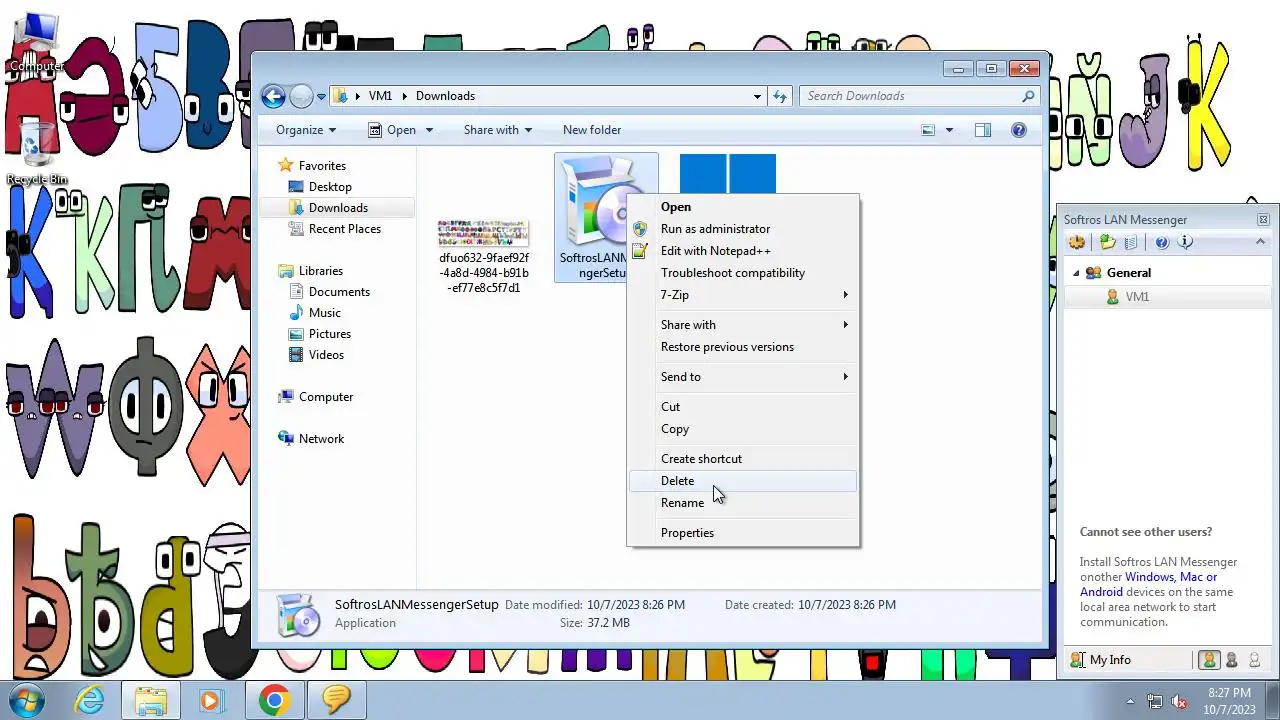The height and width of the screenshot is (720, 1280).
Task: Show hidden tray icons arrow
Action: point(1131,701)
